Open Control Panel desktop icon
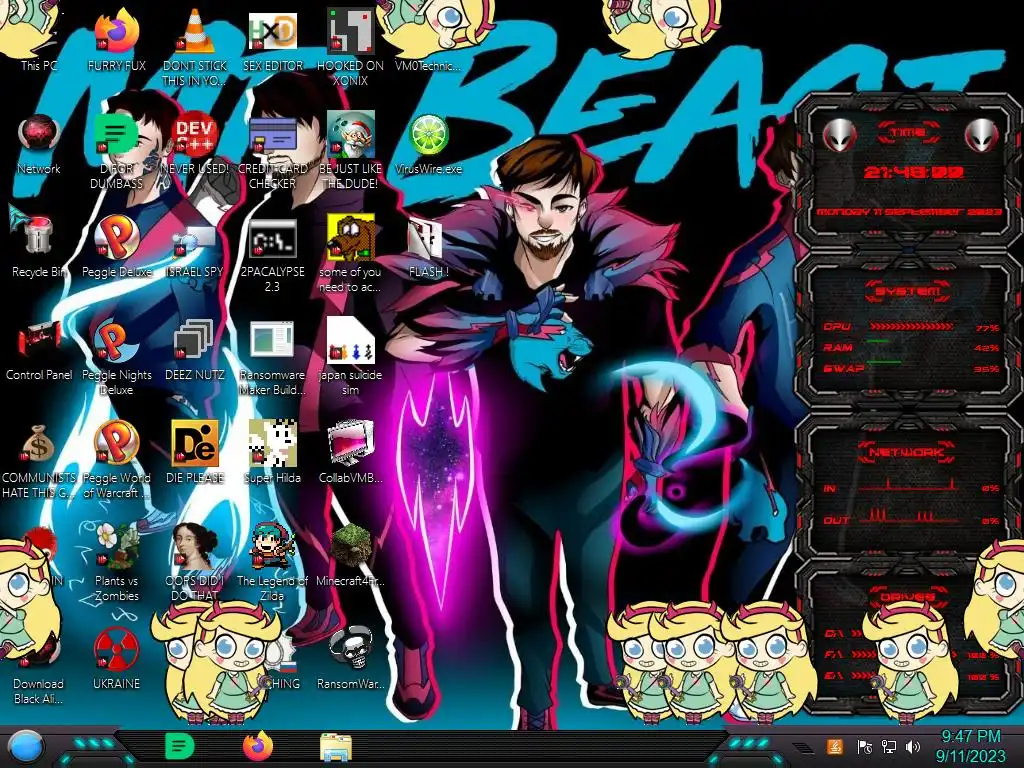The width and height of the screenshot is (1024, 768). click(x=39, y=349)
